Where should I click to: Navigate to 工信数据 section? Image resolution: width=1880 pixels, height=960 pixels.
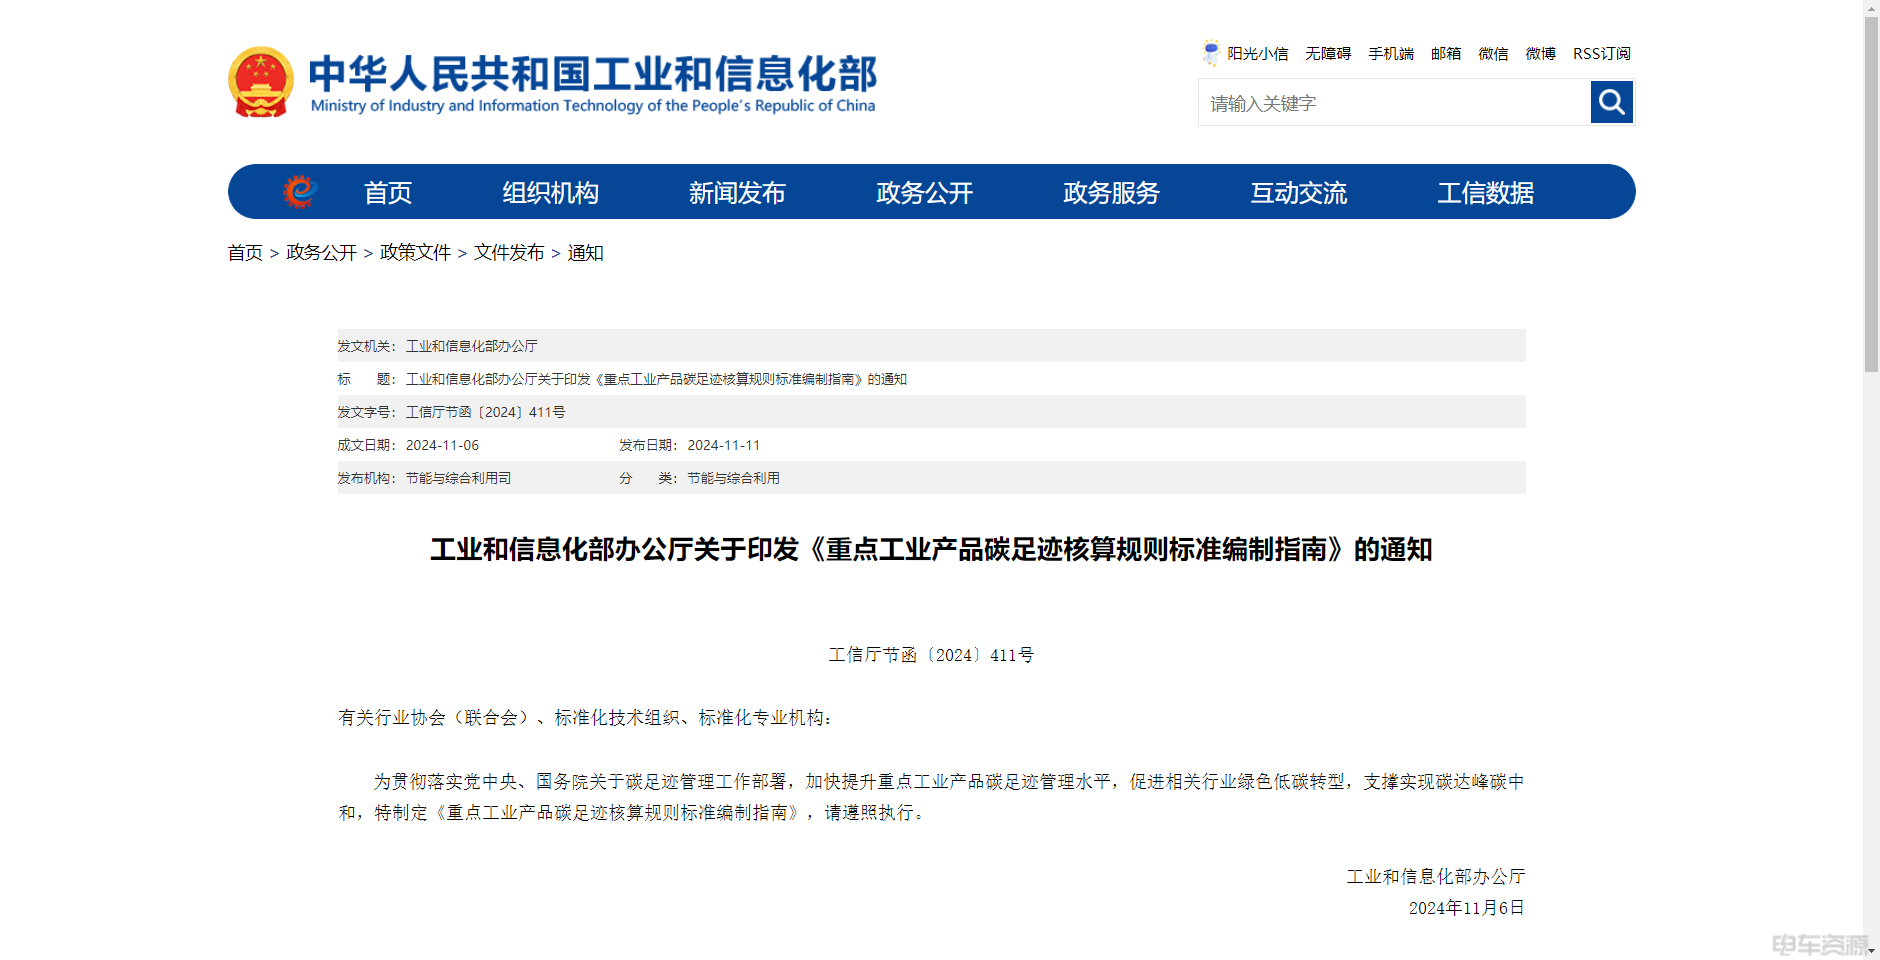[1485, 192]
